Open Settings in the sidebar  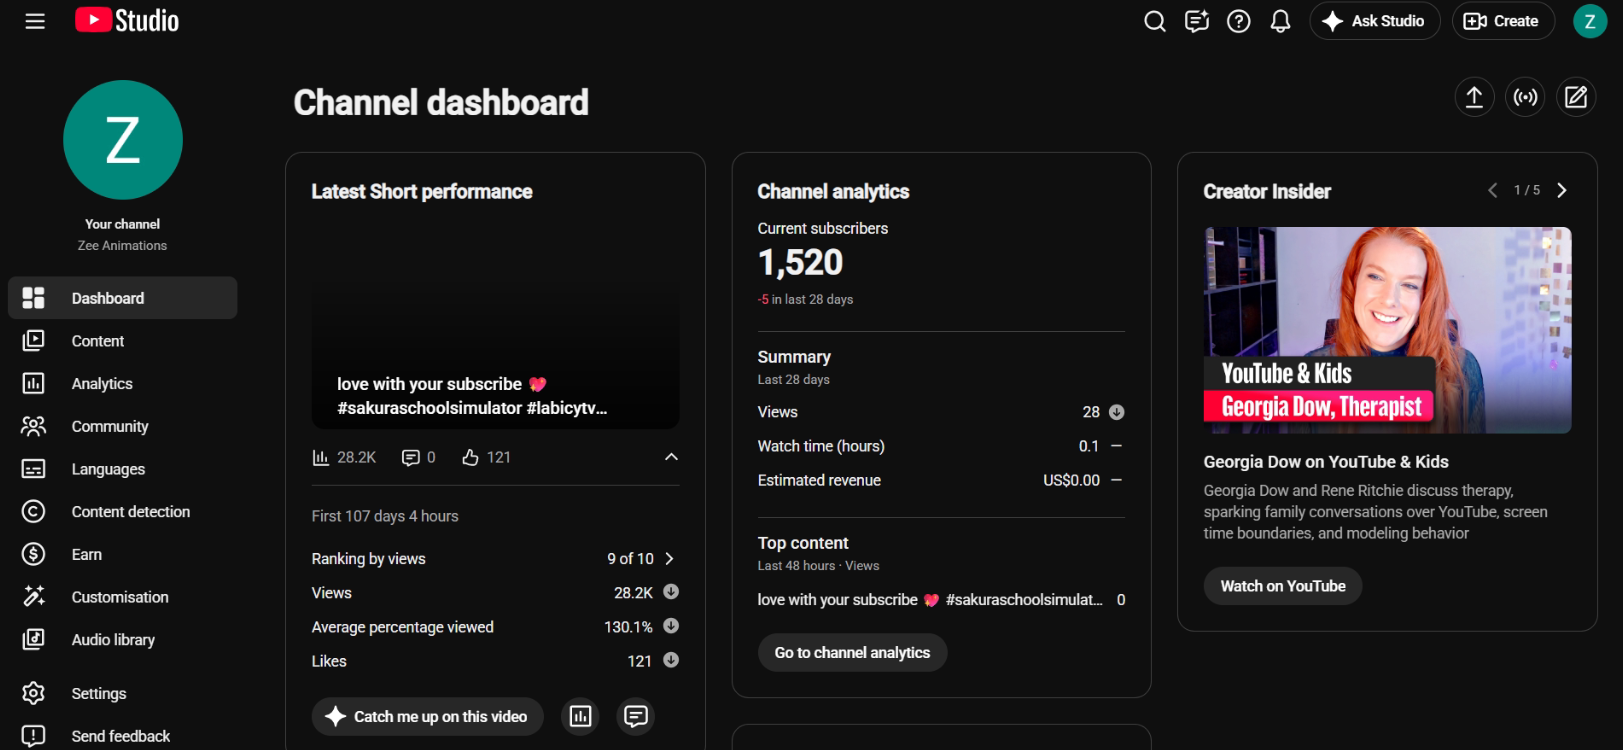click(123, 693)
